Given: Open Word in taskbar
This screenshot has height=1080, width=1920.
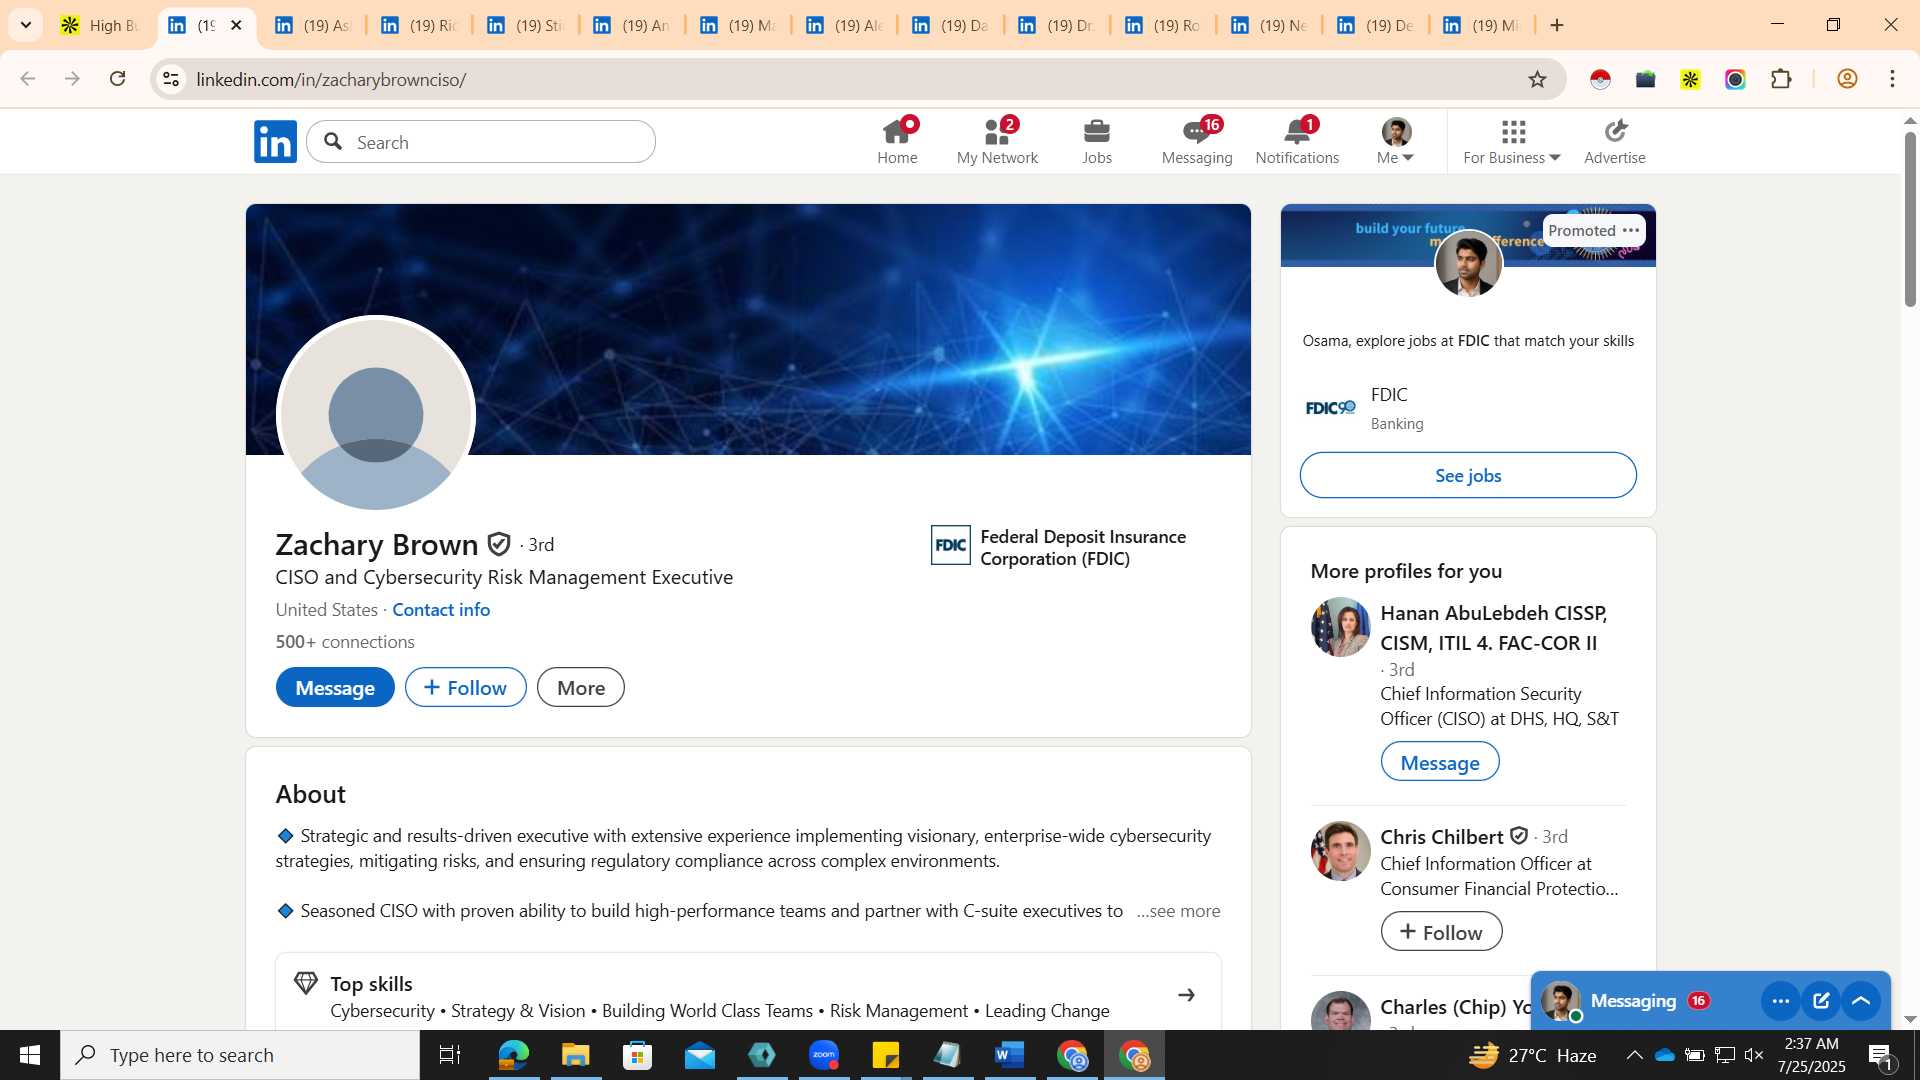Looking at the screenshot, I should point(1009,1055).
